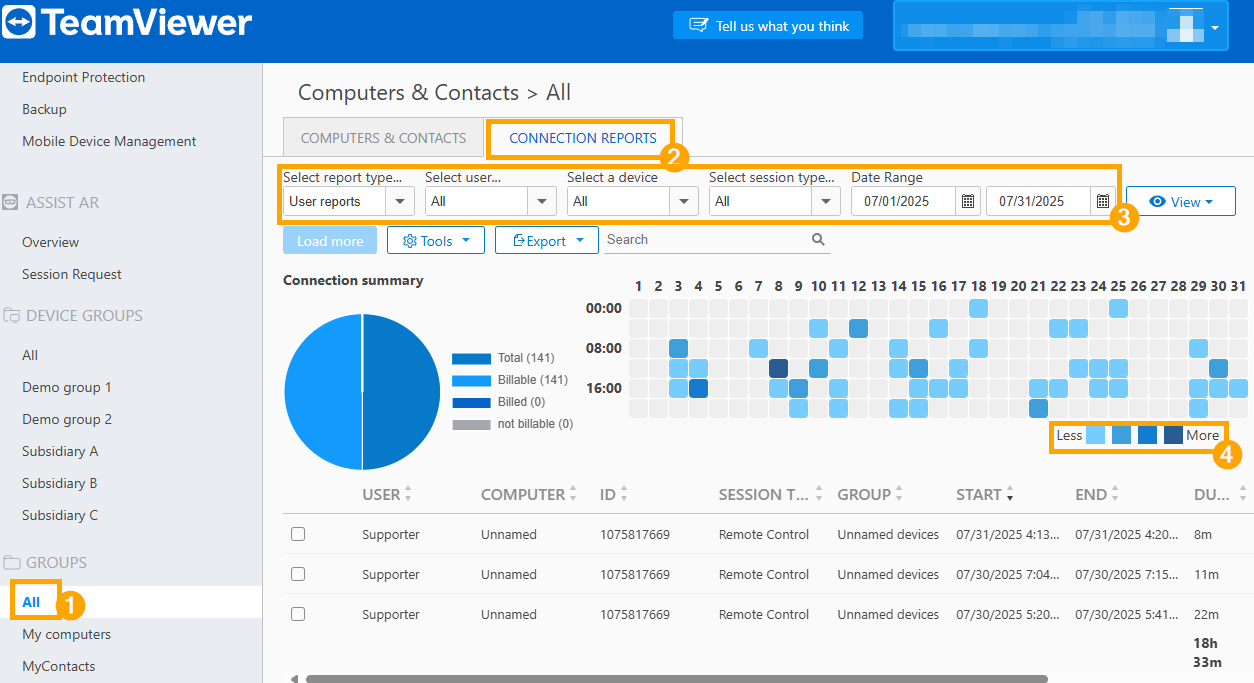Image resolution: width=1254 pixels, height=683 pixels.
Task: Sort by COMPUTER column arrows
Action: 573,494
